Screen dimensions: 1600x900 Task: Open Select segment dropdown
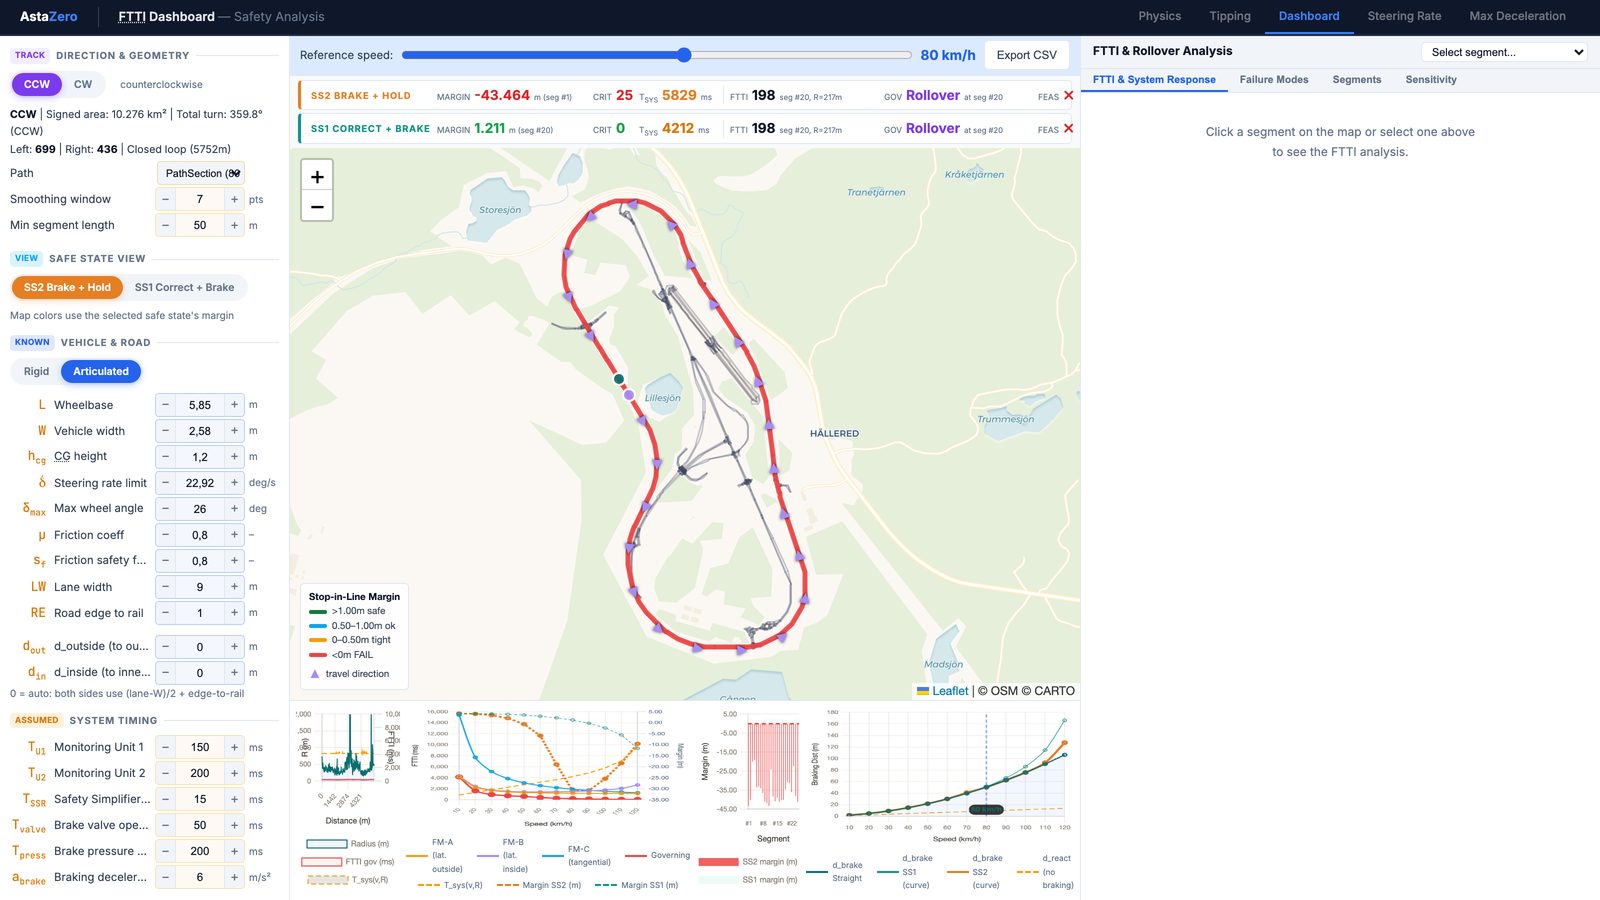point(1504,52)
